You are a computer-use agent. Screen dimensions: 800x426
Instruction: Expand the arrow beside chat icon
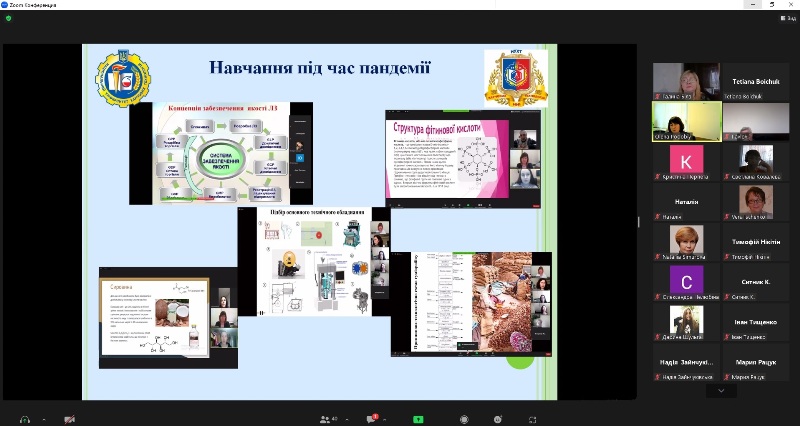click(x=385, y=419)
